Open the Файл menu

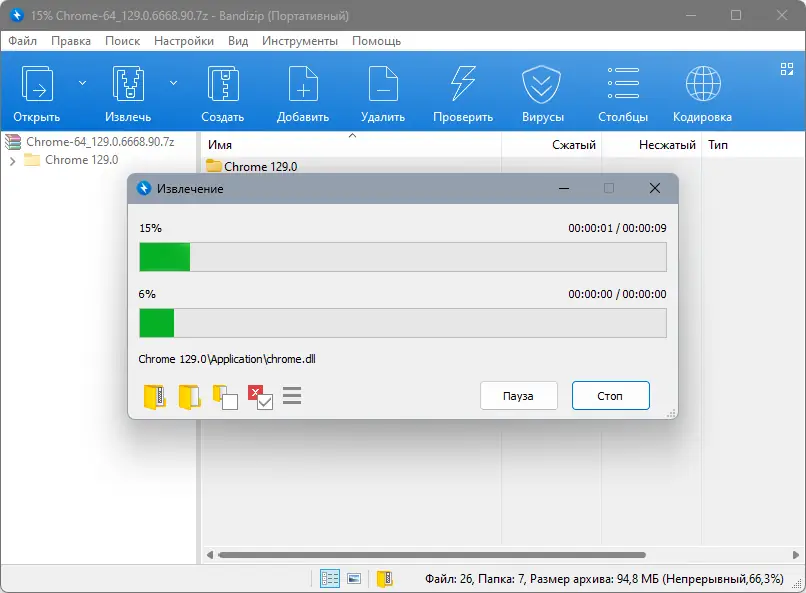coord(23,41)
